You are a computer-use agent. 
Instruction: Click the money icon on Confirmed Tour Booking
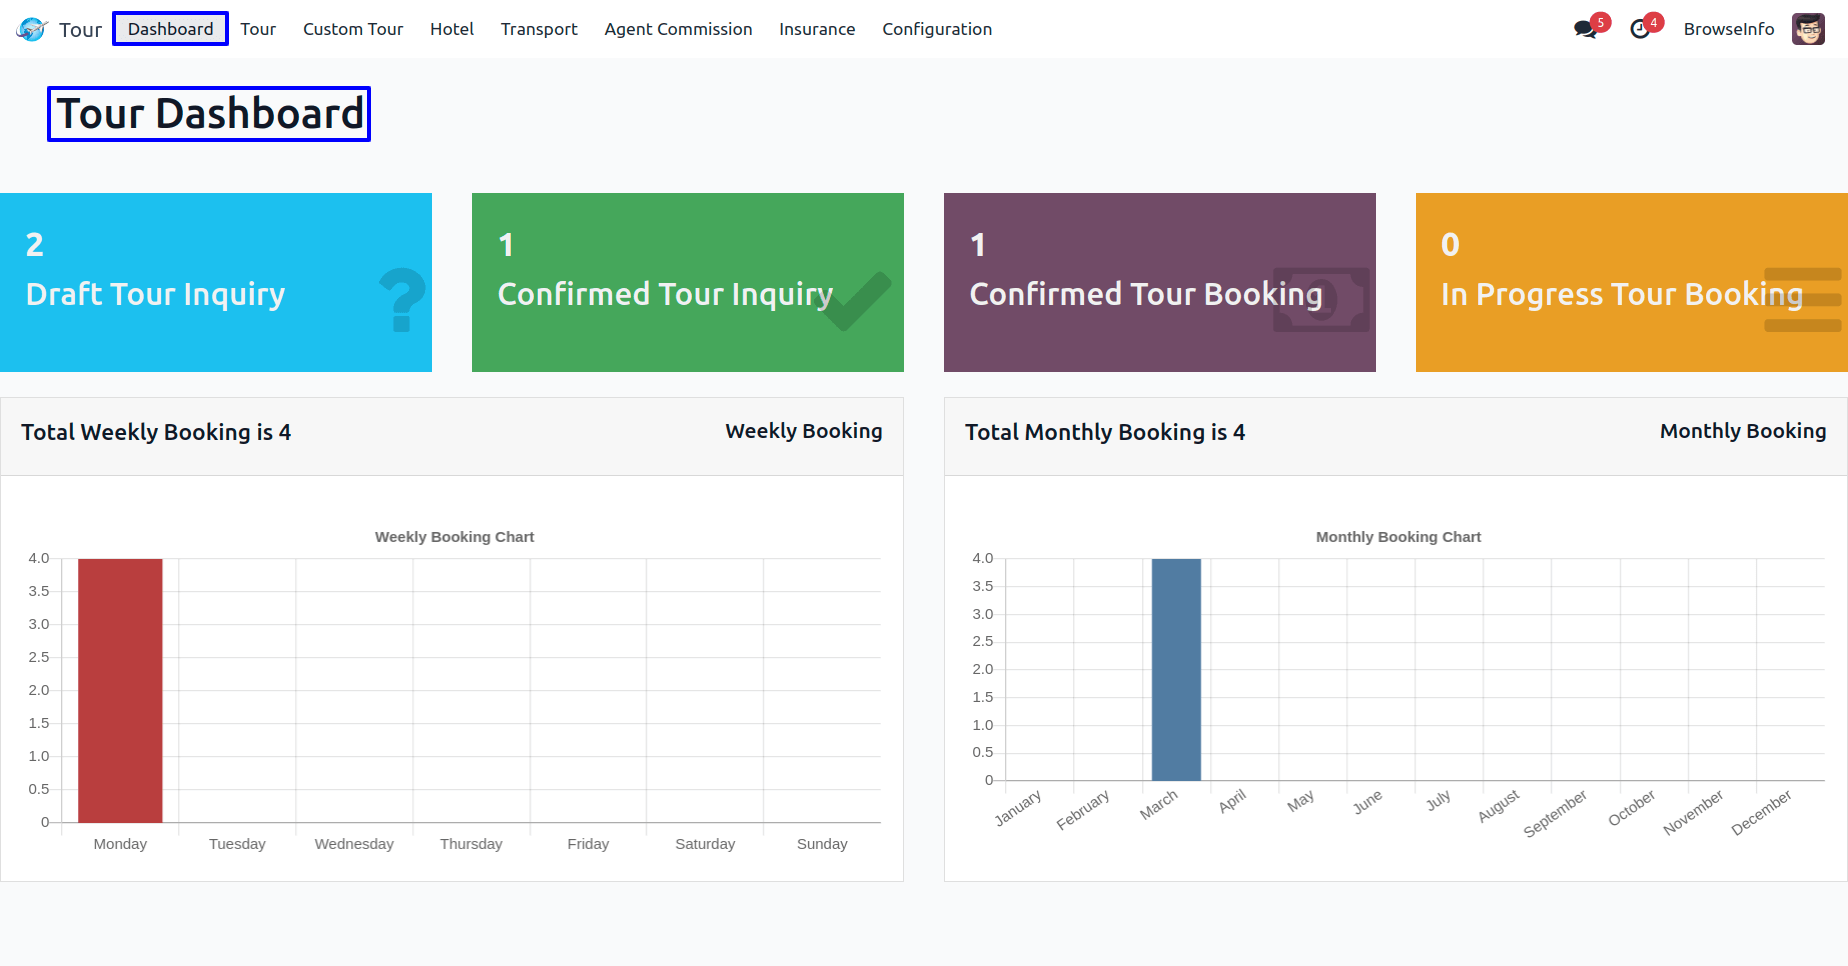point(1320,298)
